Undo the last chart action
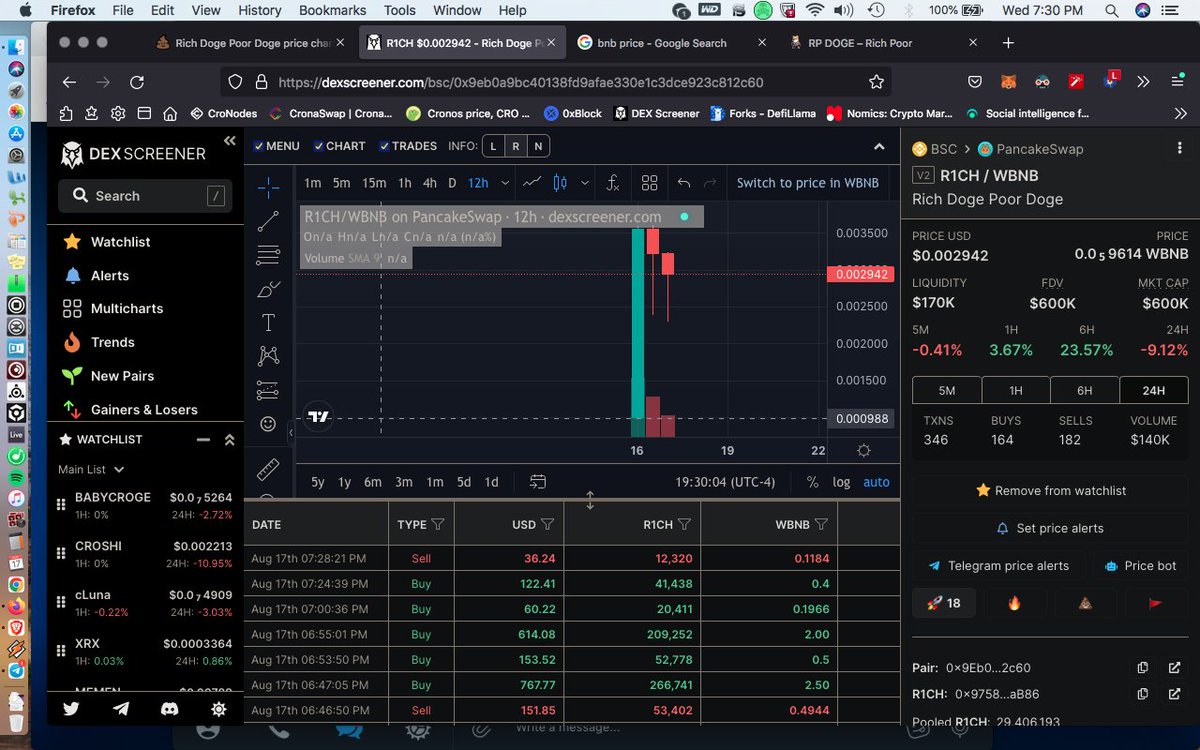This screenshot has width=1200, height=750. 684,183
